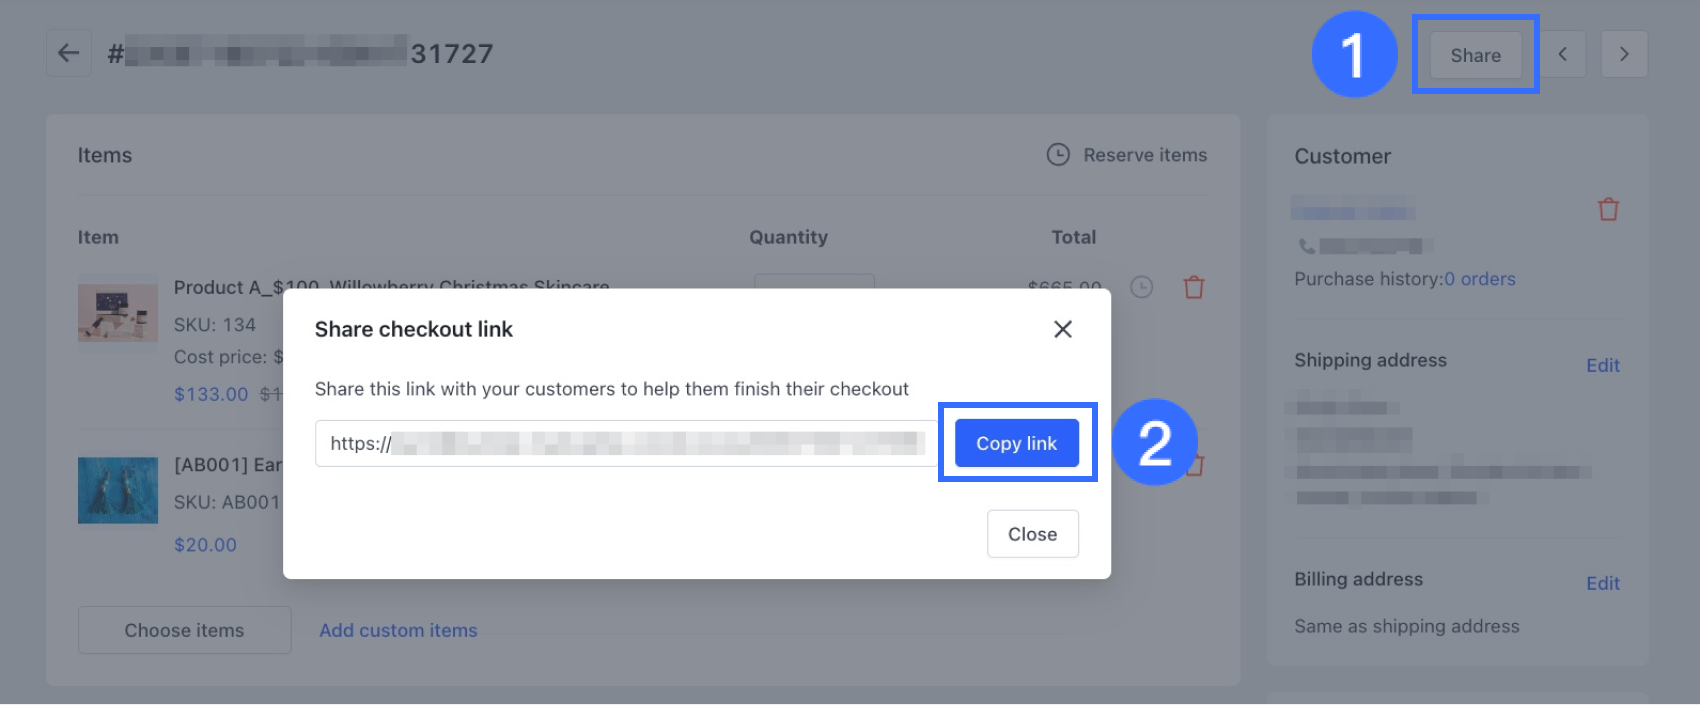Click the Close button in dialog
The height and width of the screenshot is (705, 1700).
(1032, 534)
